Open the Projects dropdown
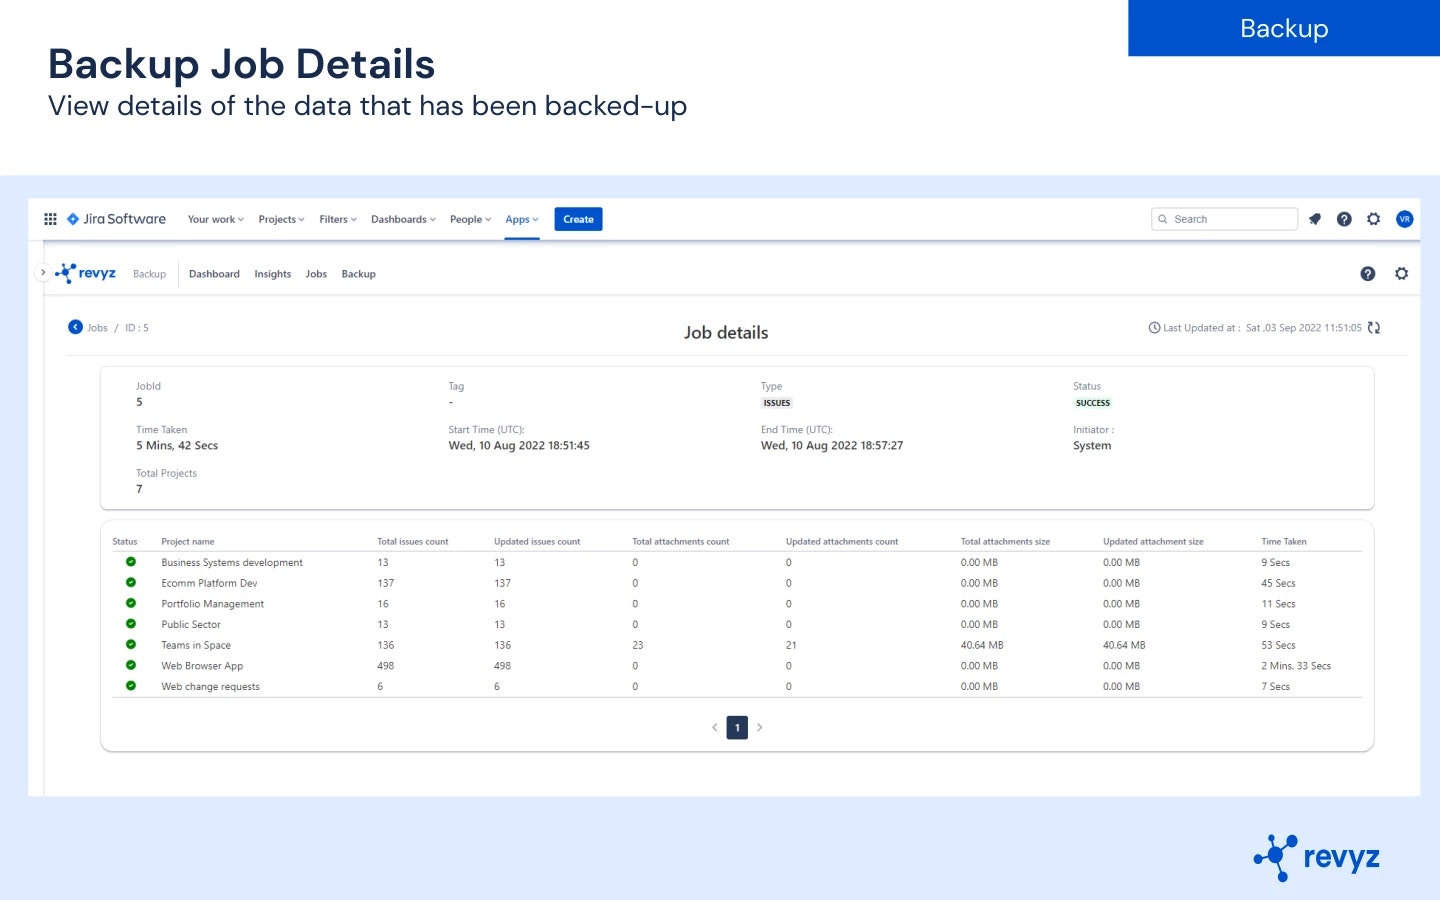 point(282,219)
